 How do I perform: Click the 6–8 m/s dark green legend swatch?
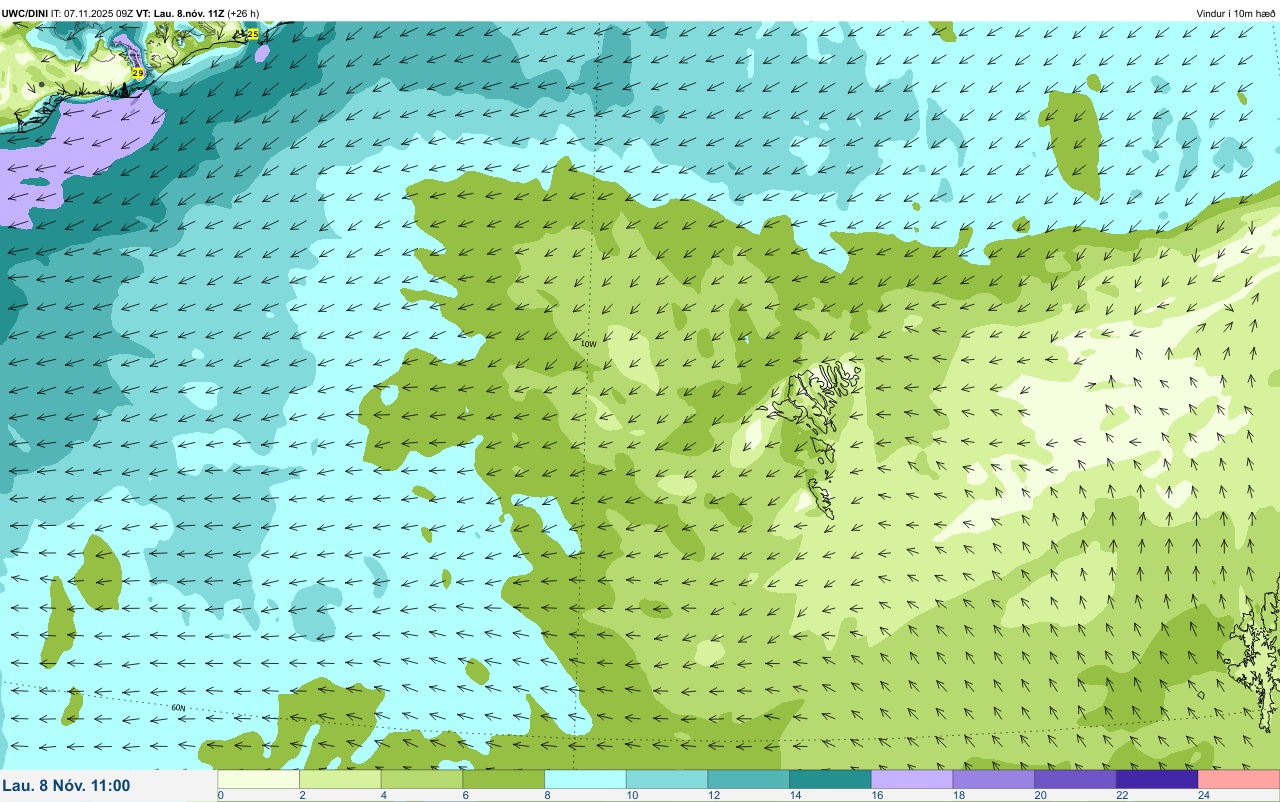point(504,779)
